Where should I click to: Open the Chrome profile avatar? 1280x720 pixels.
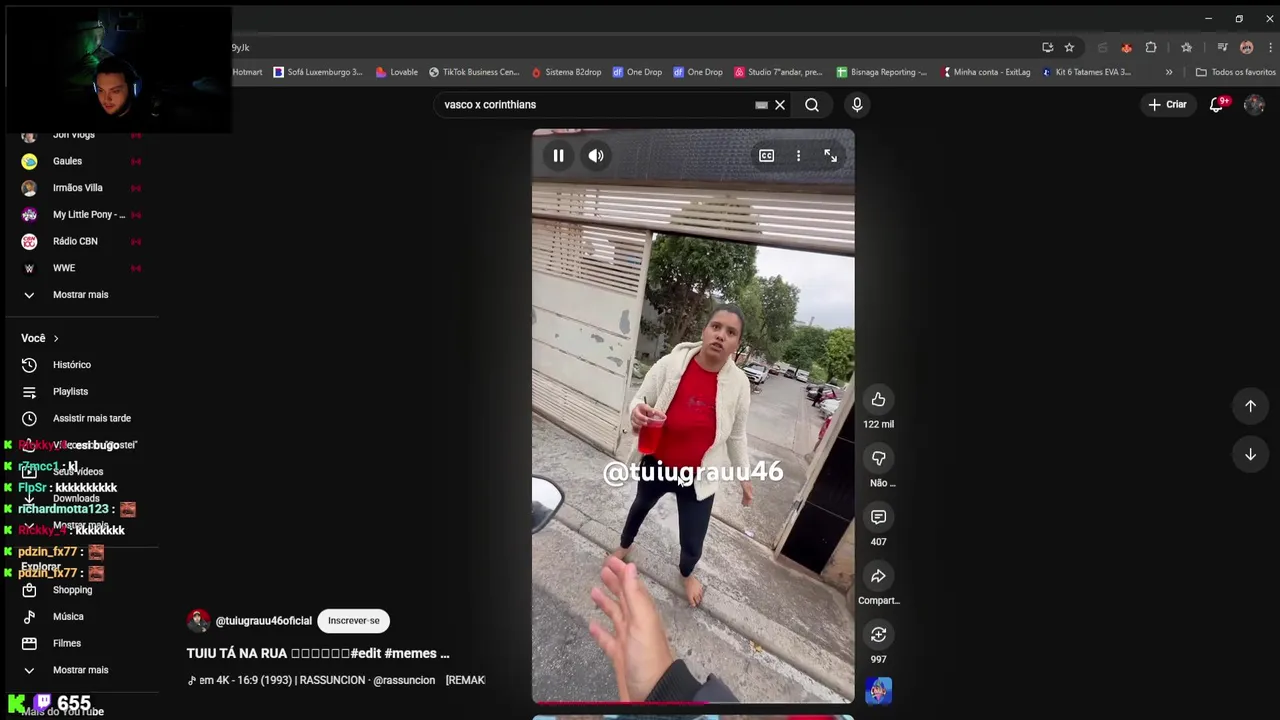pyautogui.click(x=1246, y=47)
